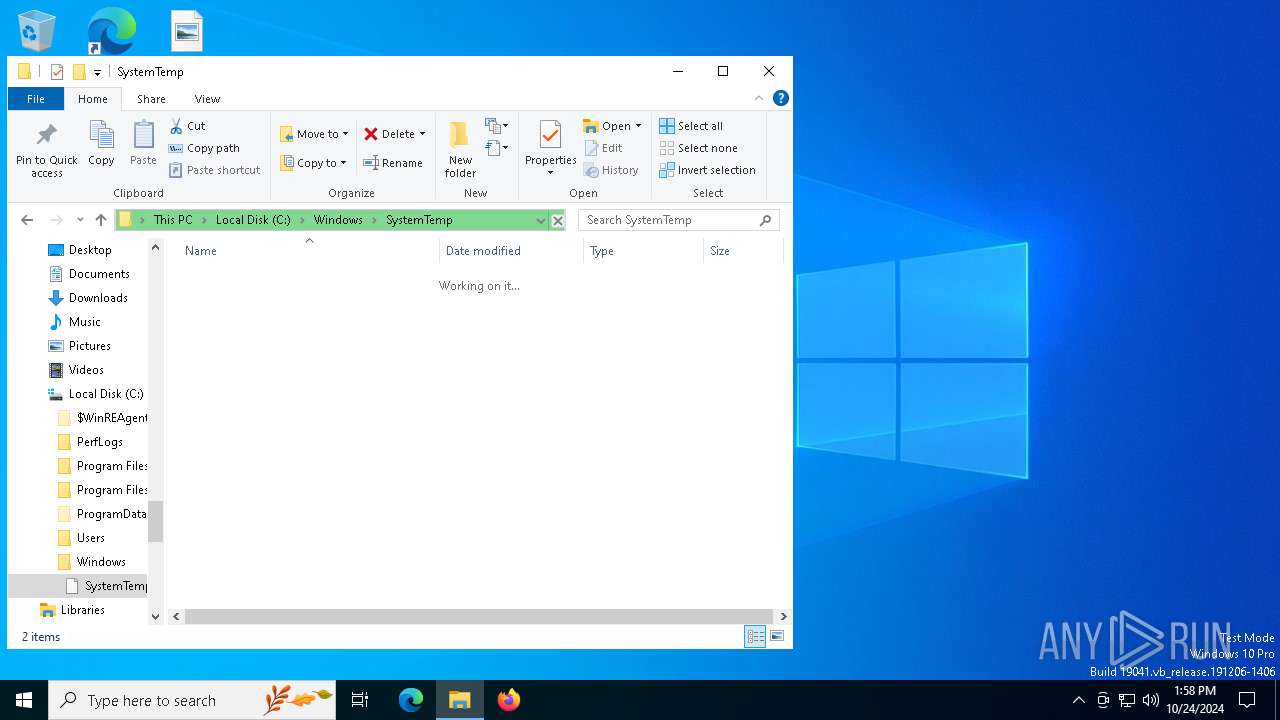Switch to the Share ribbon tab

(x=152, y=99)
